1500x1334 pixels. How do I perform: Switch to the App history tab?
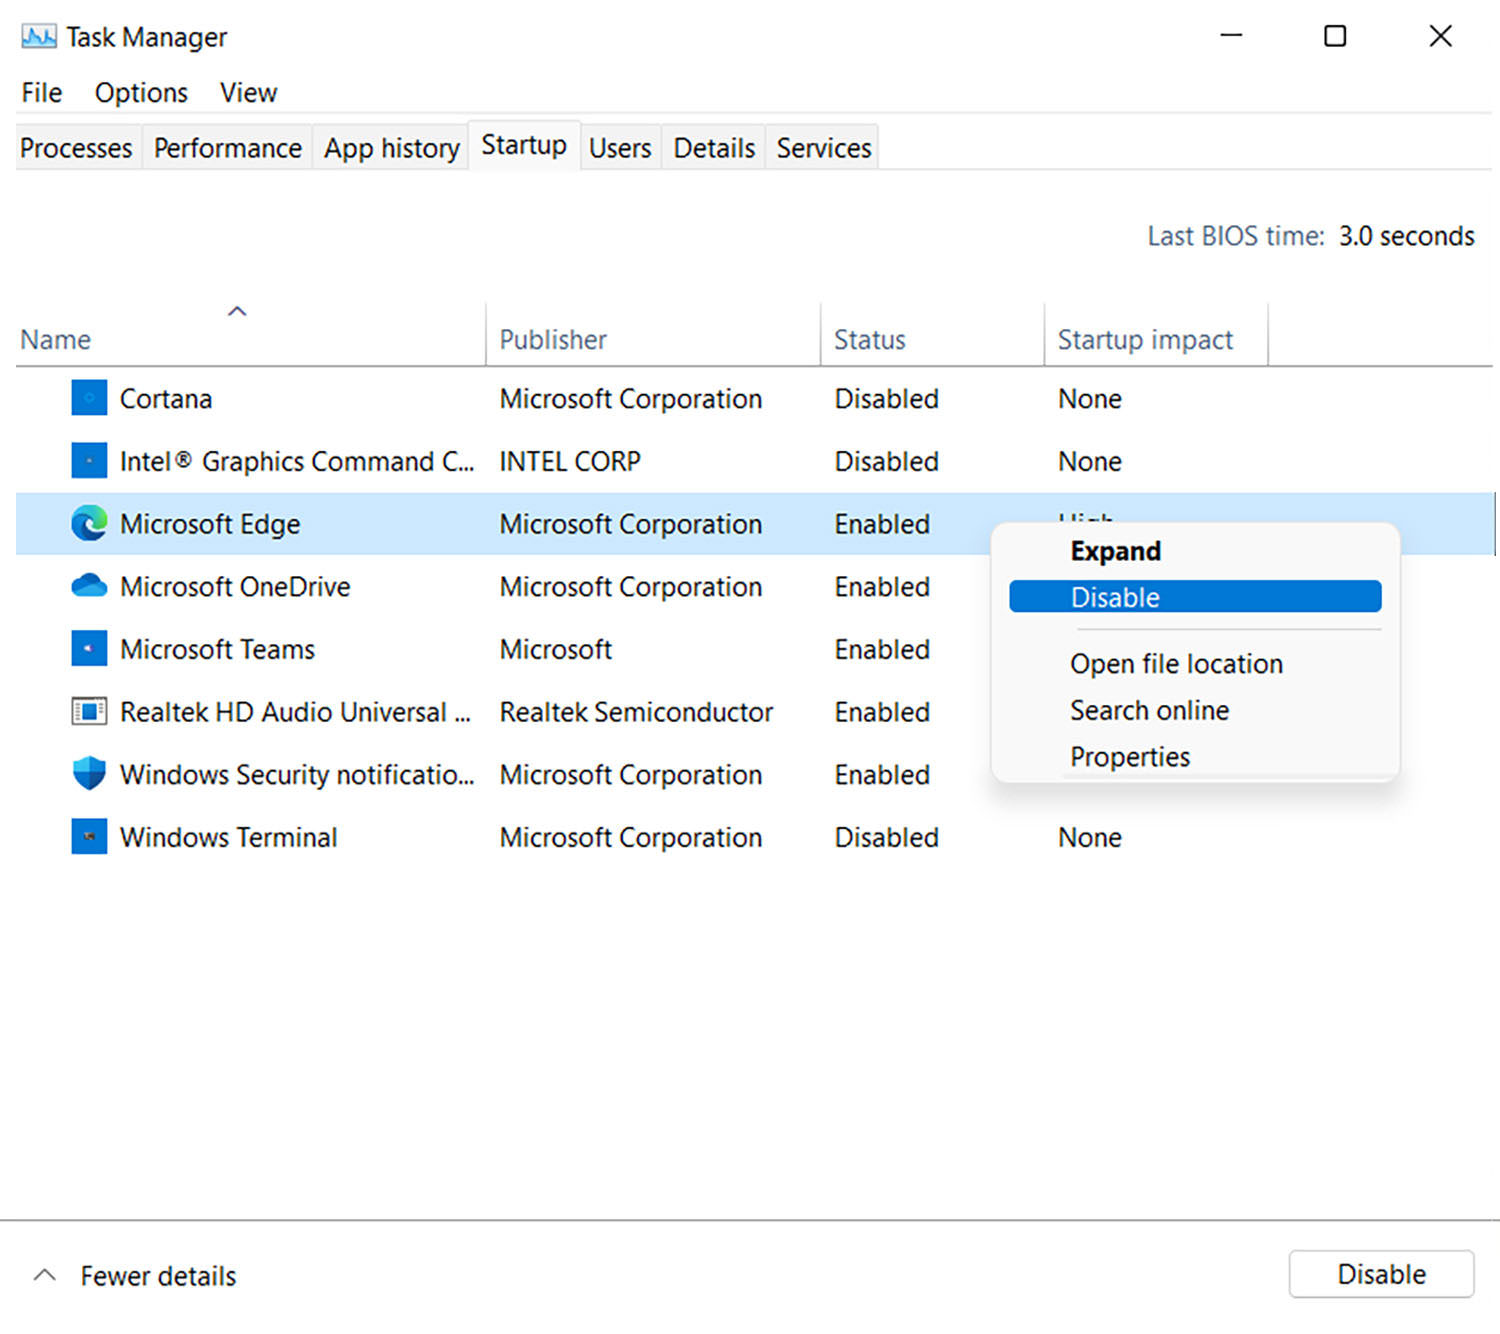point(391,148)
